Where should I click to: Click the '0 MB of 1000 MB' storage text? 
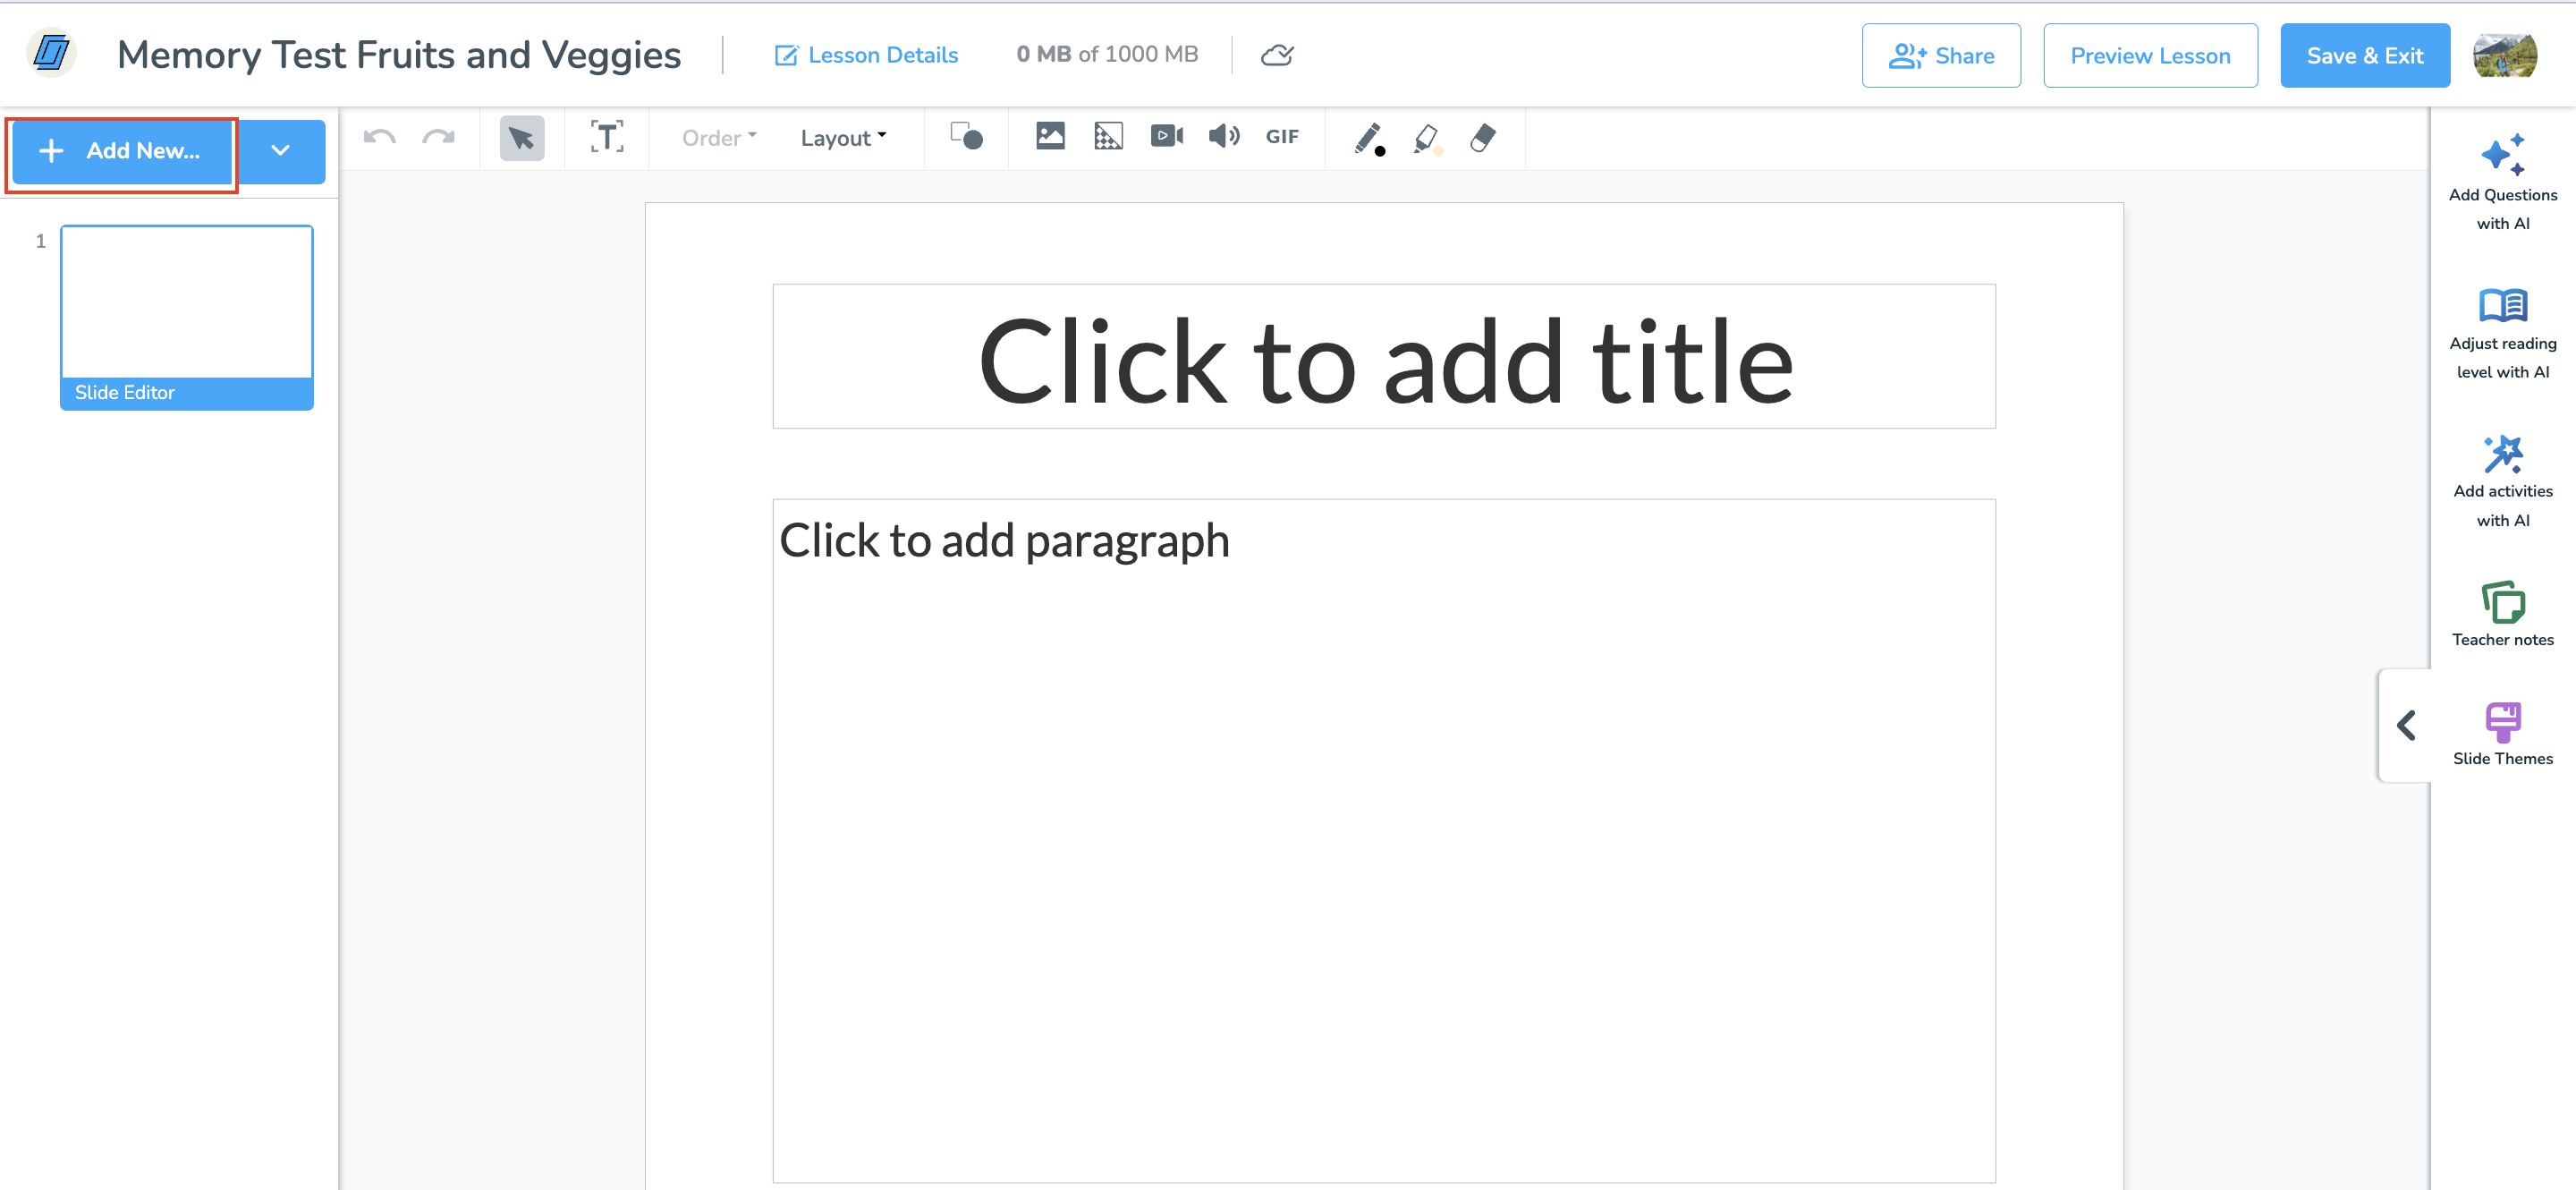pyautogui.click(x=1107, y=55)
